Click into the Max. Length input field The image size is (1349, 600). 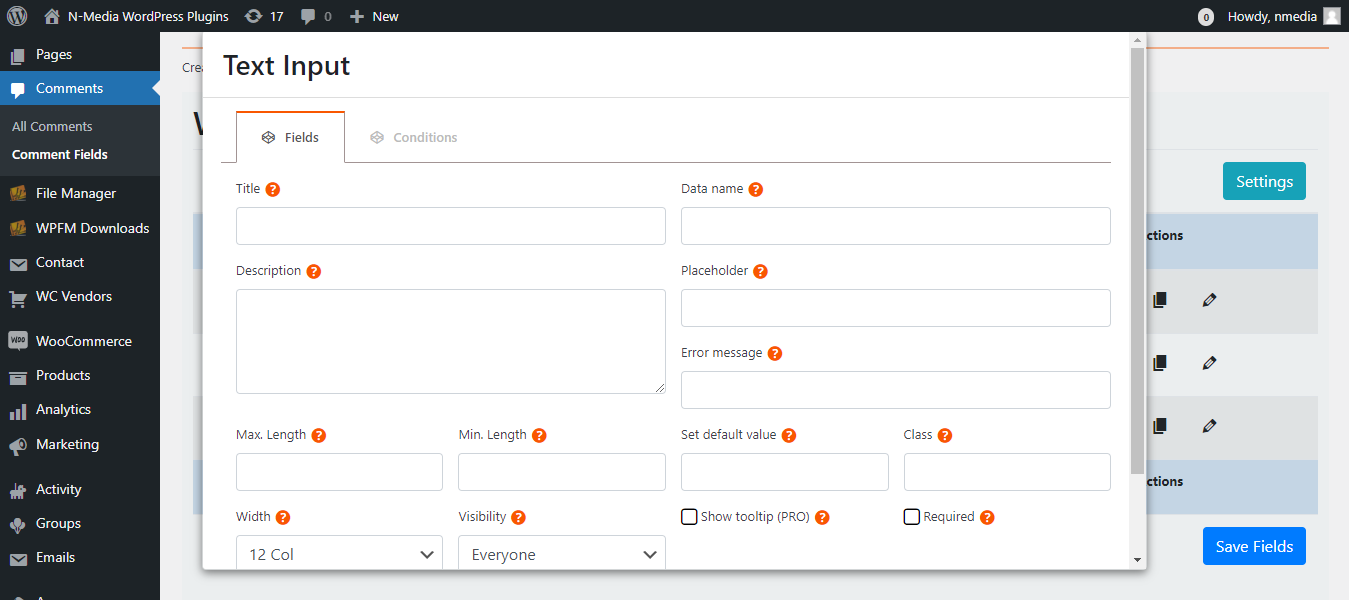339,472
